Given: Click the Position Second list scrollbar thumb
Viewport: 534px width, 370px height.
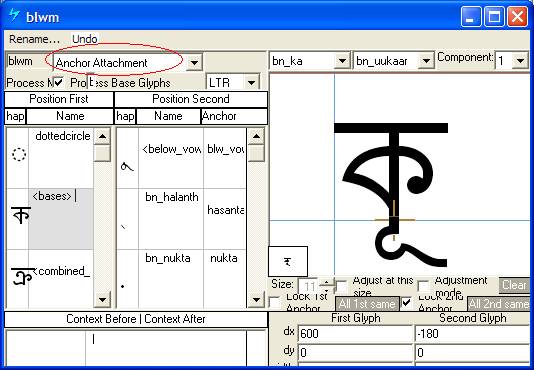Looking at the screenshot, I should pyautogui.click(x=256, y=153).
